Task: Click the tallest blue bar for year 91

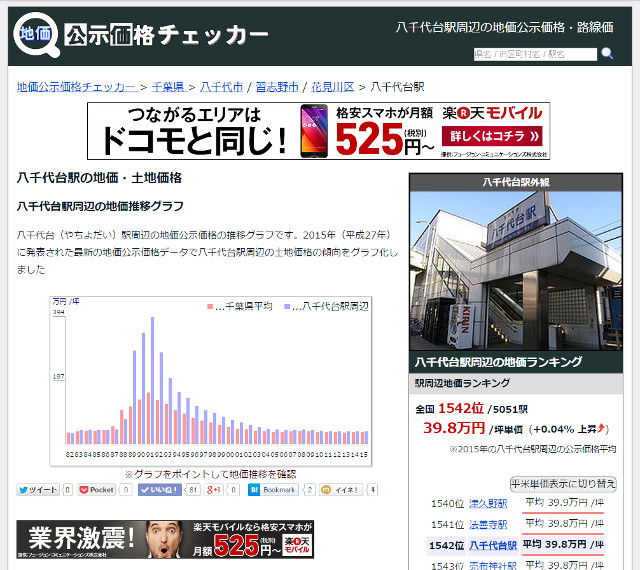Action: click(152, 380)
